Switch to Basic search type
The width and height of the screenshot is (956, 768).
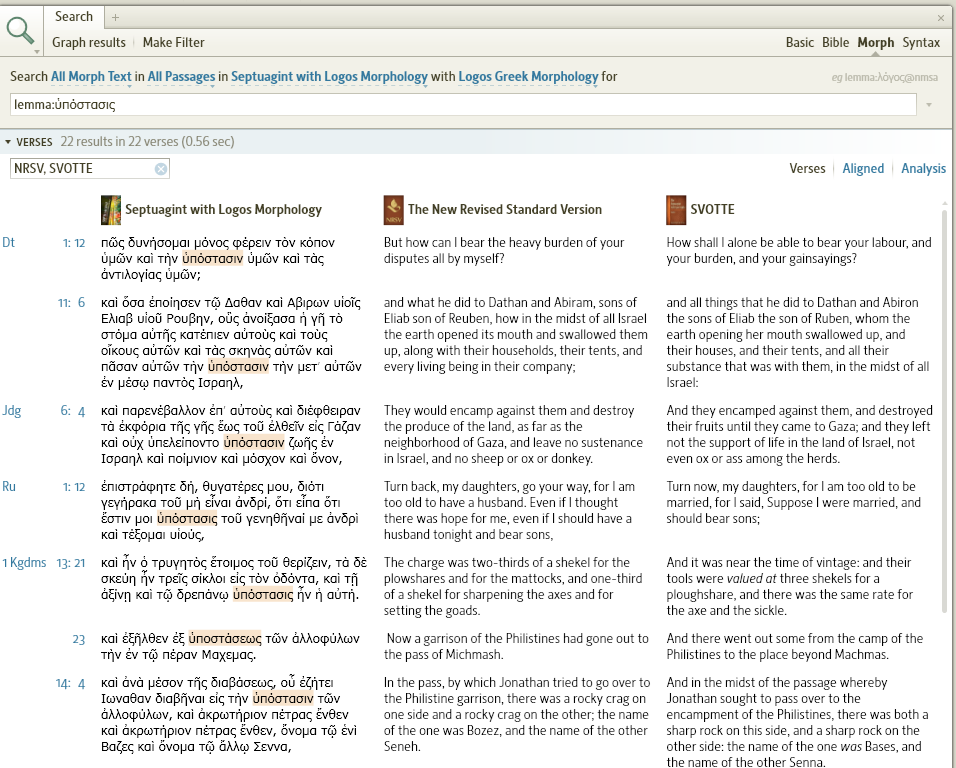coord(799,43)
